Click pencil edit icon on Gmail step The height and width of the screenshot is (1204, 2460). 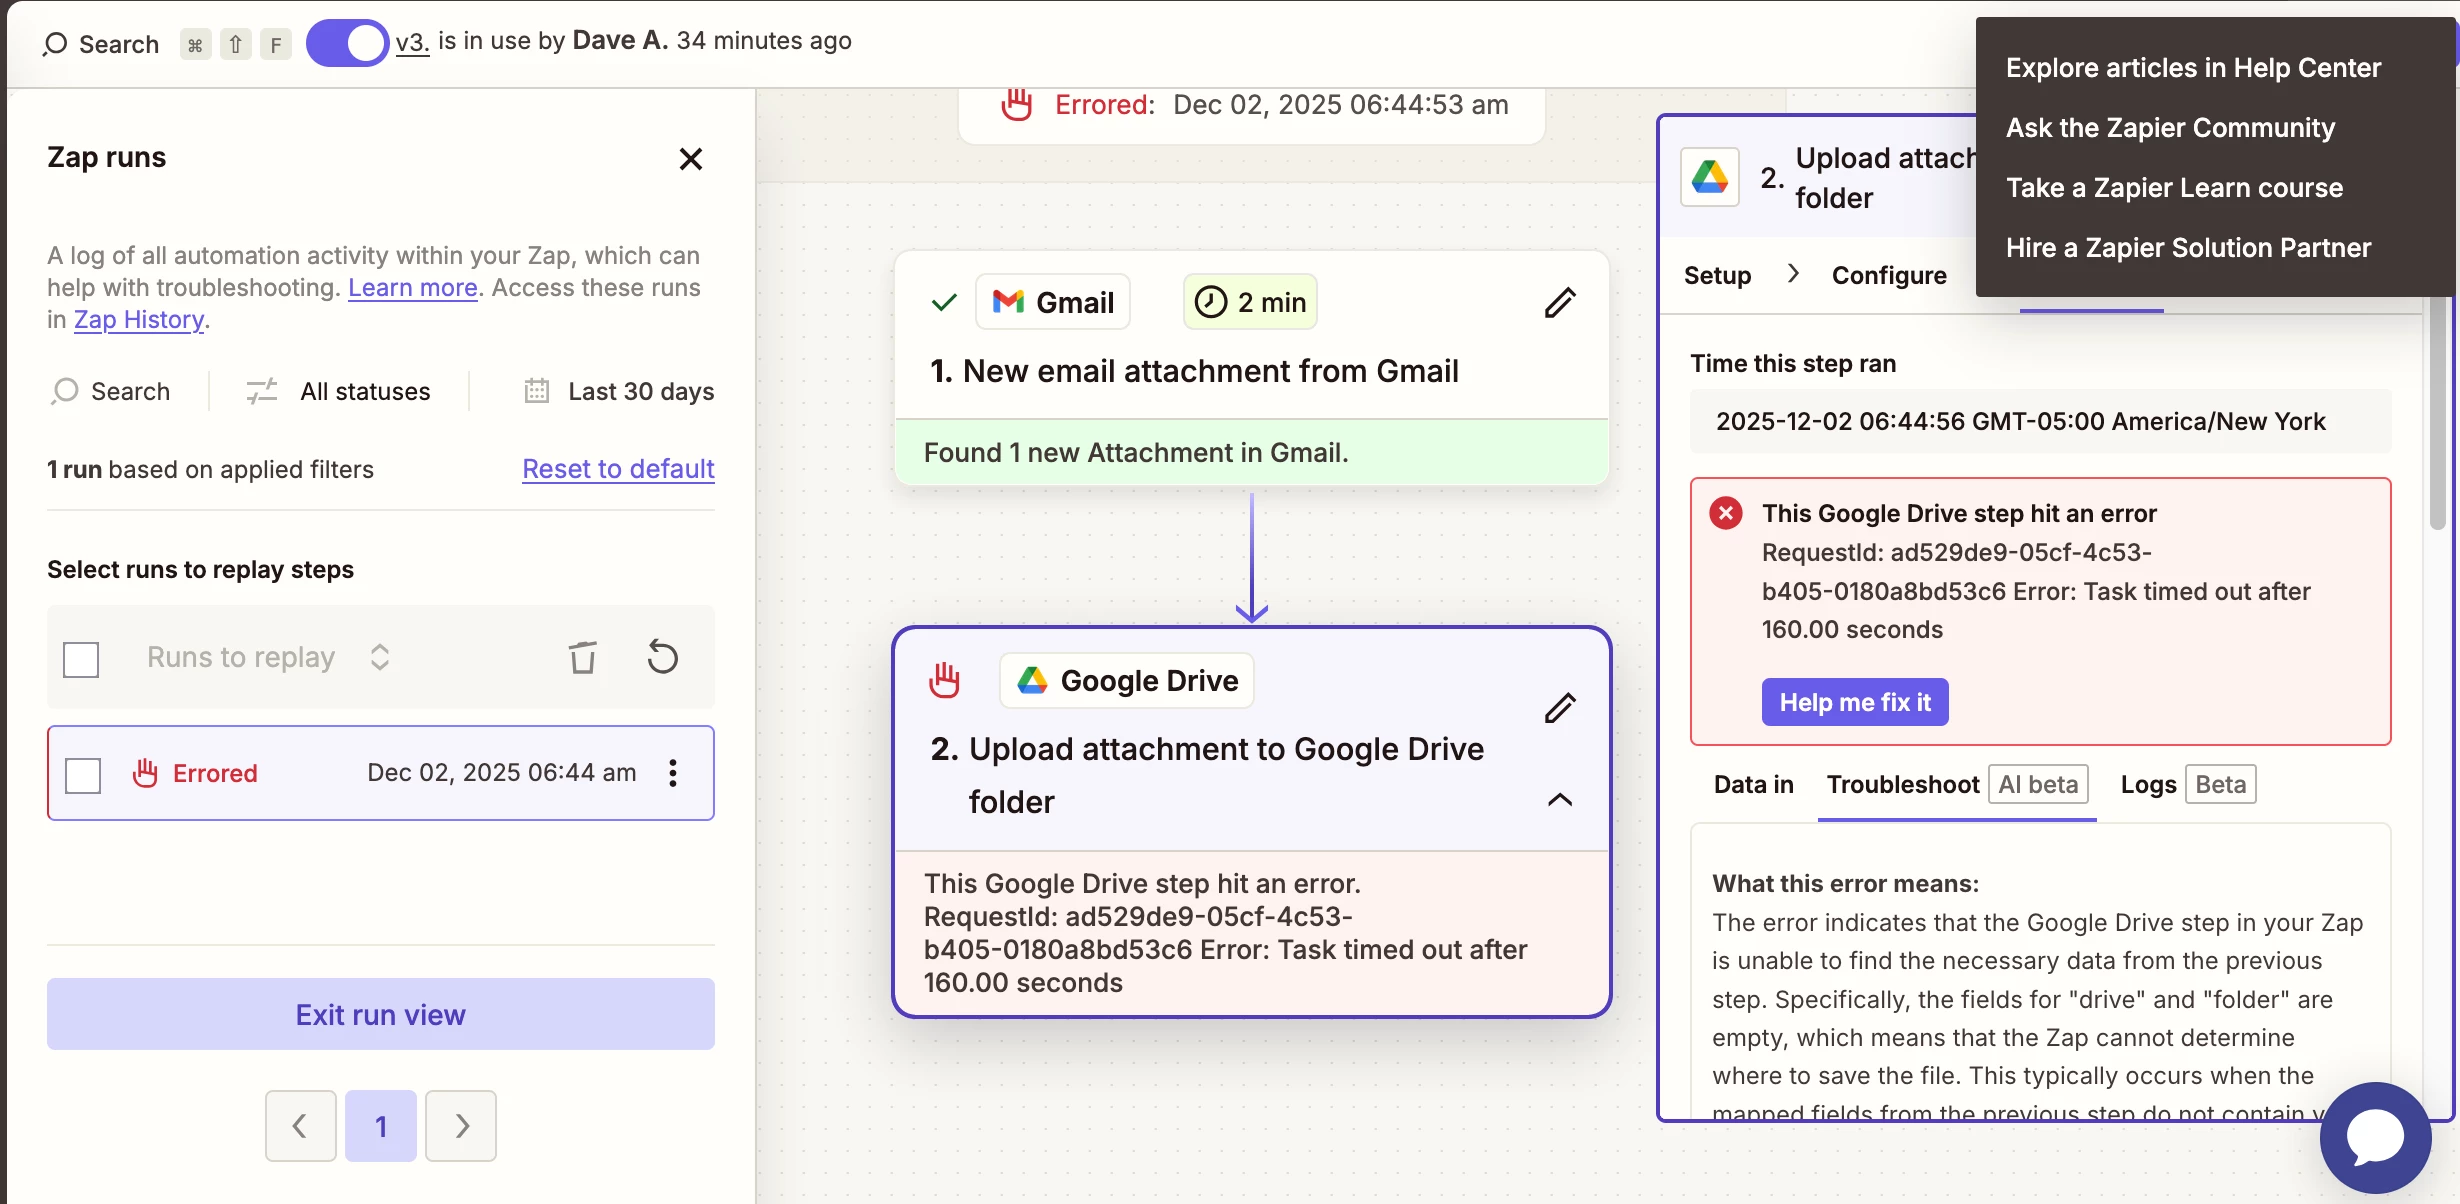1559,302
